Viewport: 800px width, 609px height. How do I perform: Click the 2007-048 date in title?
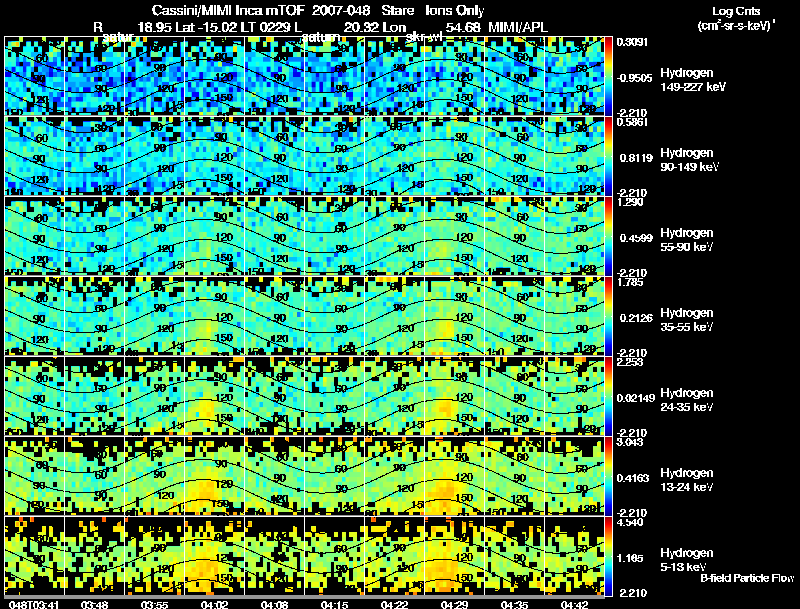pyautogui.click(x=340, y=11)
